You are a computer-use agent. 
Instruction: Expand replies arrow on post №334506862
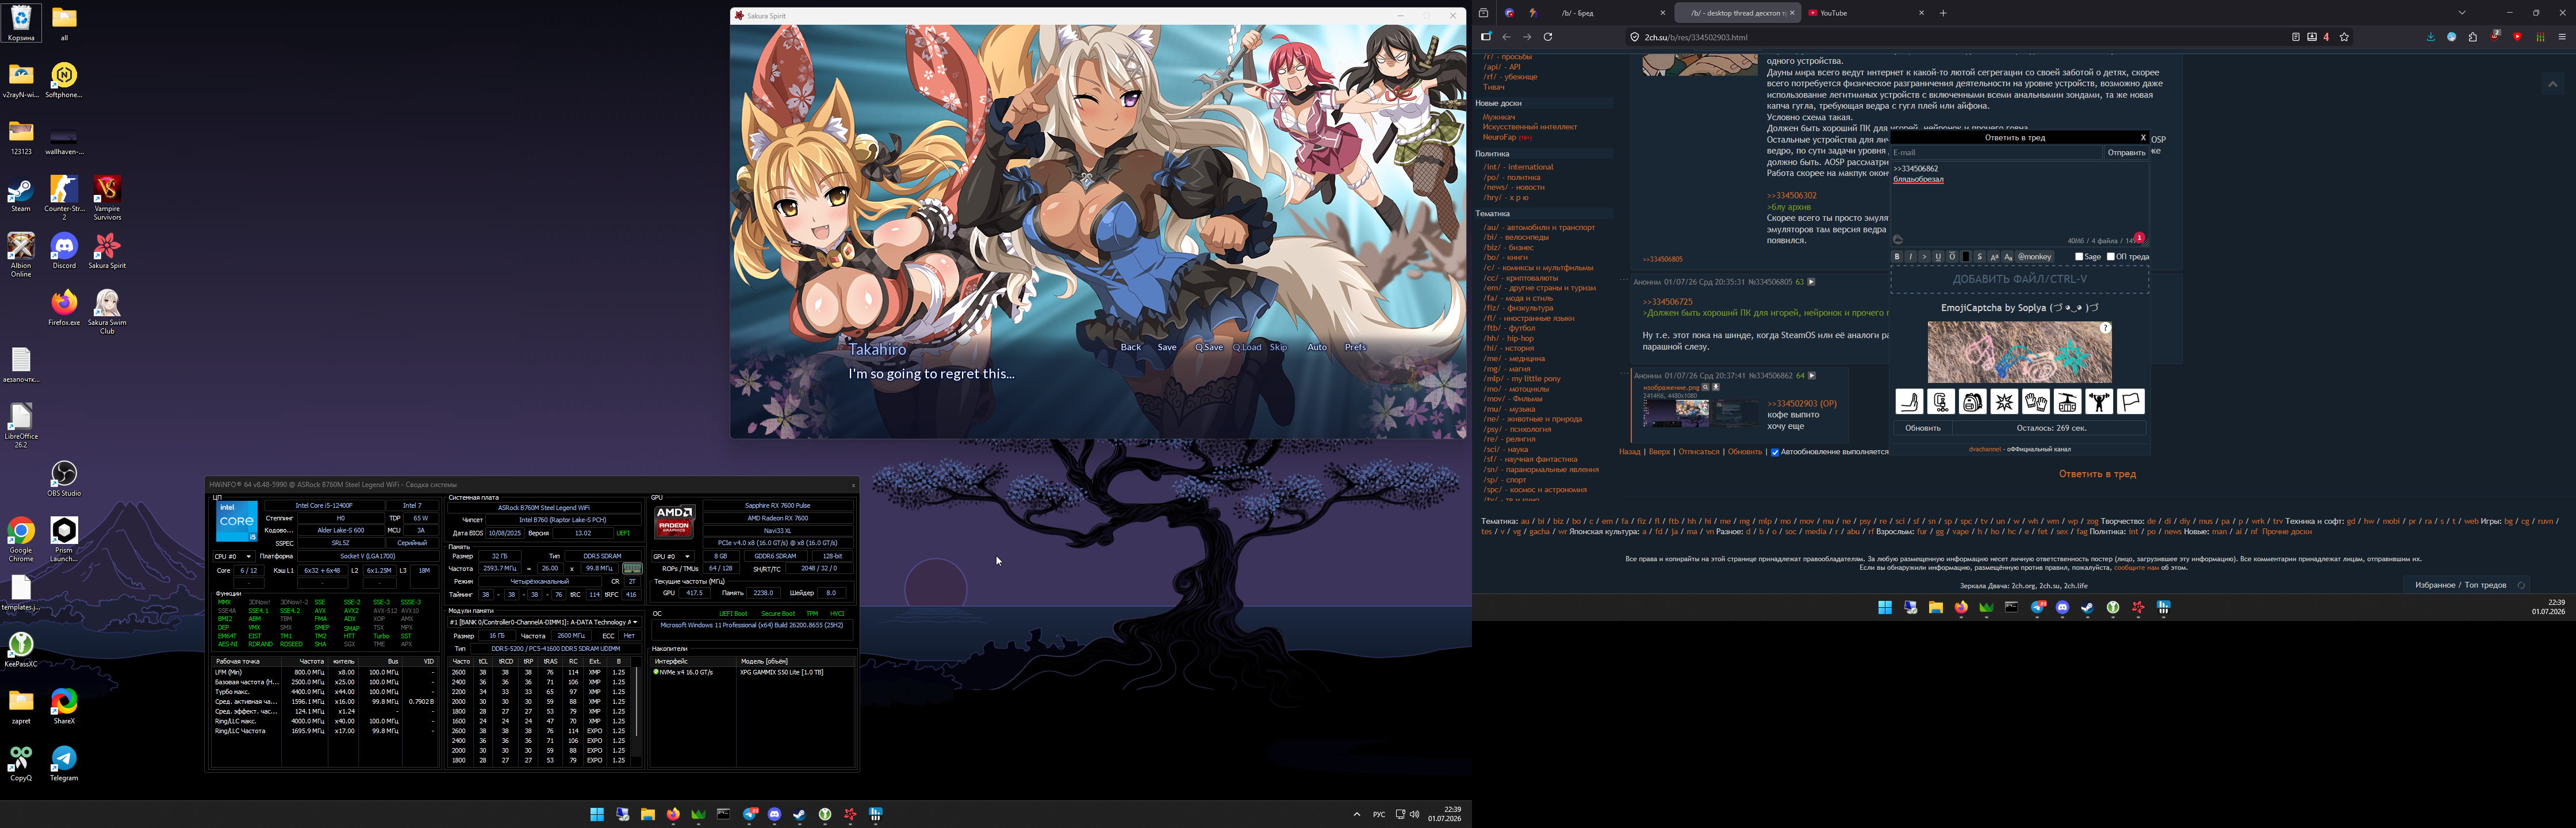pos(1812,376)
